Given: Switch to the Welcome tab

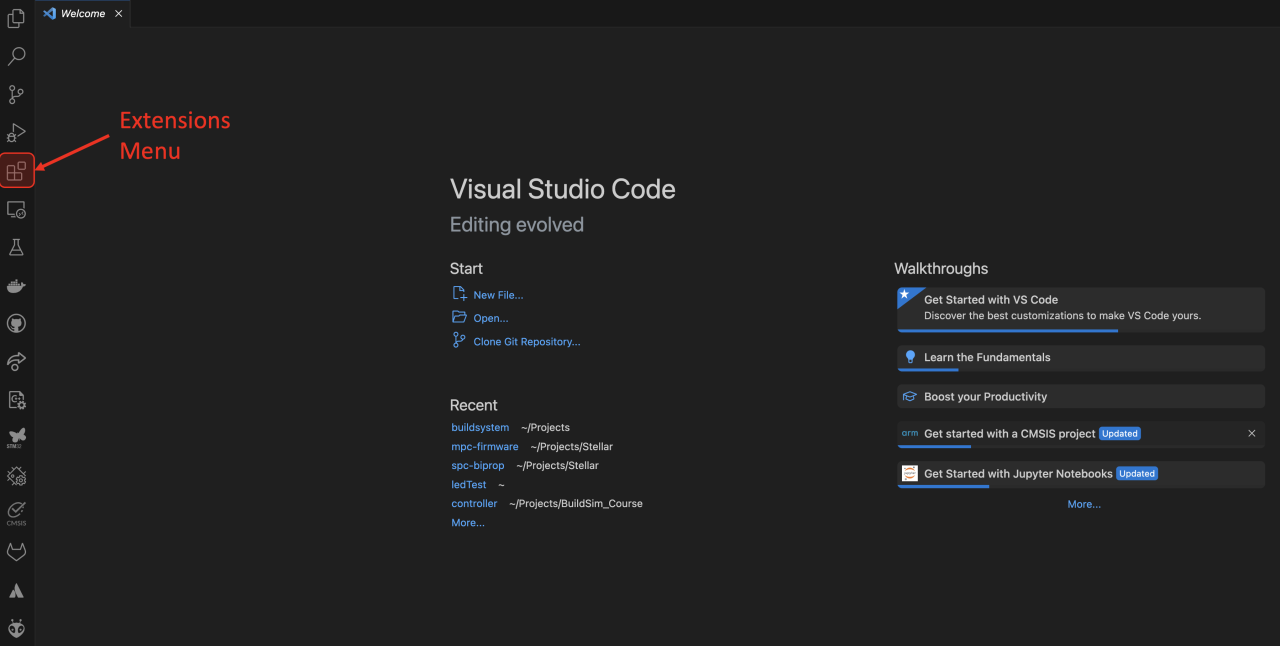Looking at the screenshot, I should [84, 13].
